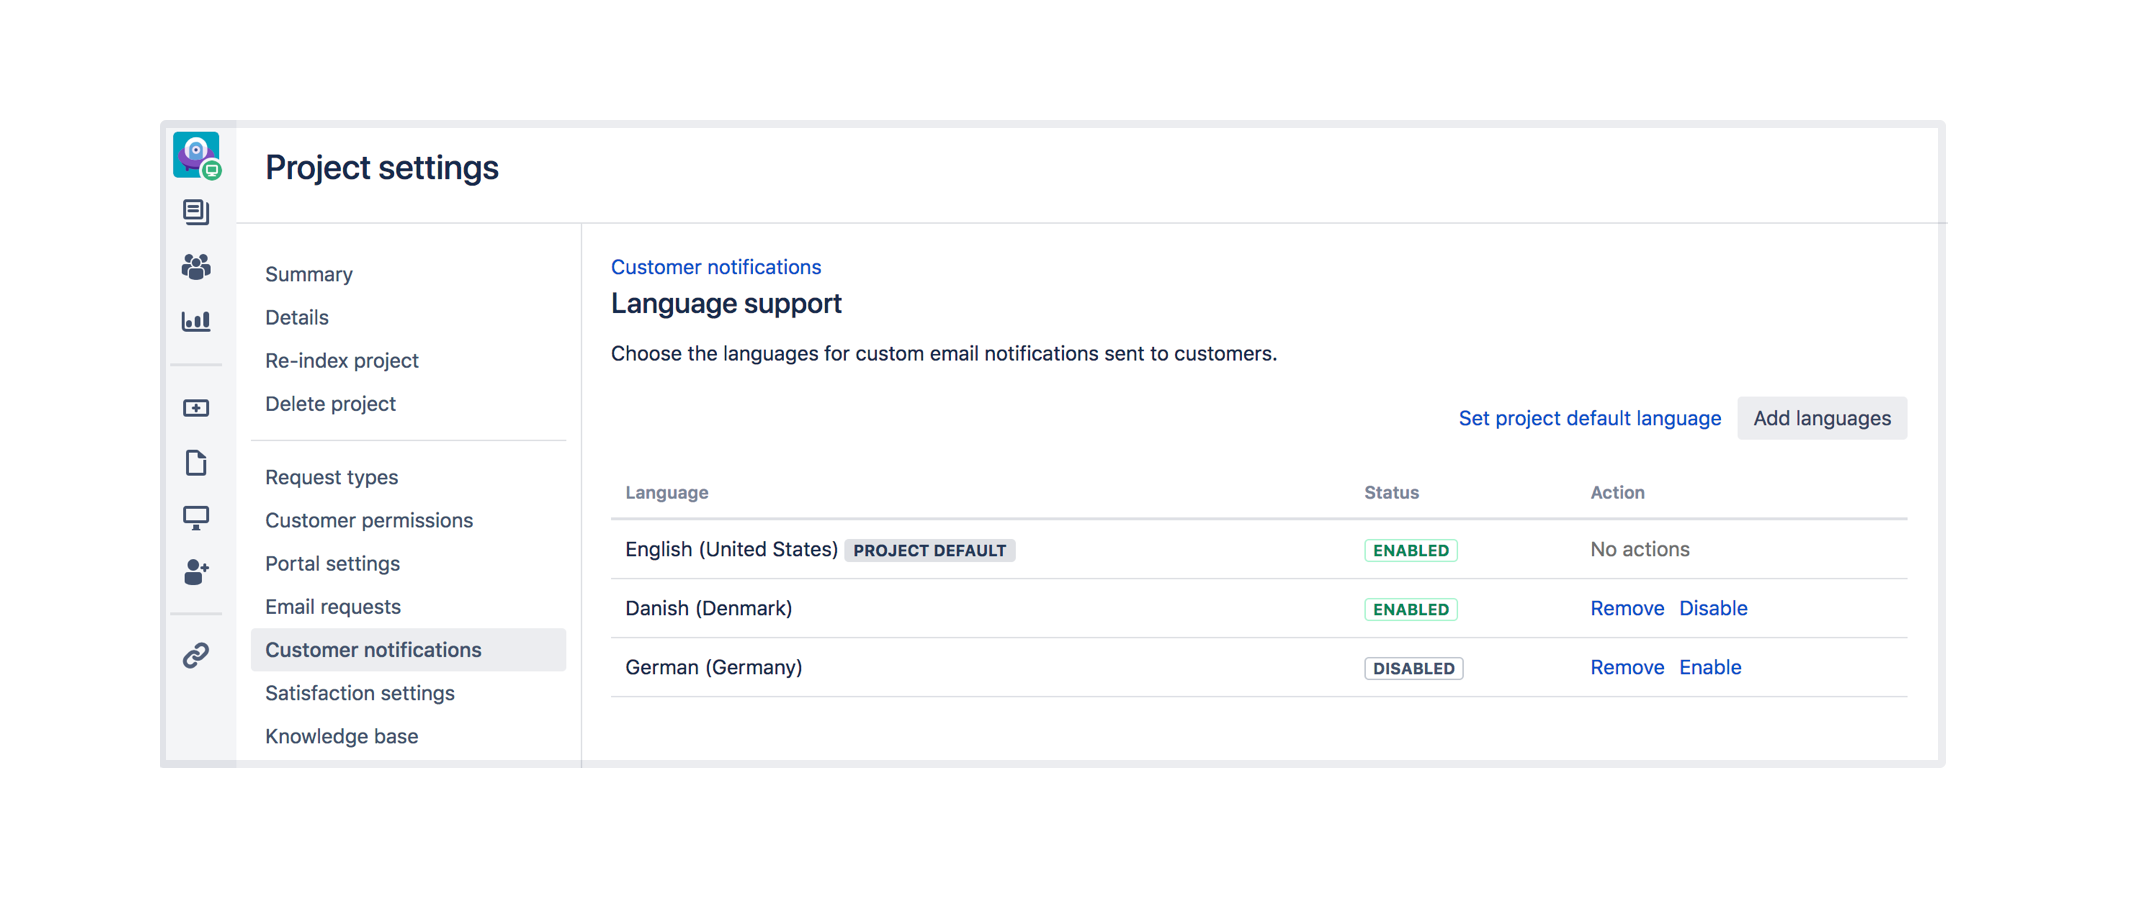
Task: Click the Add shortcut link icon
Action: [x=196, y=655]
